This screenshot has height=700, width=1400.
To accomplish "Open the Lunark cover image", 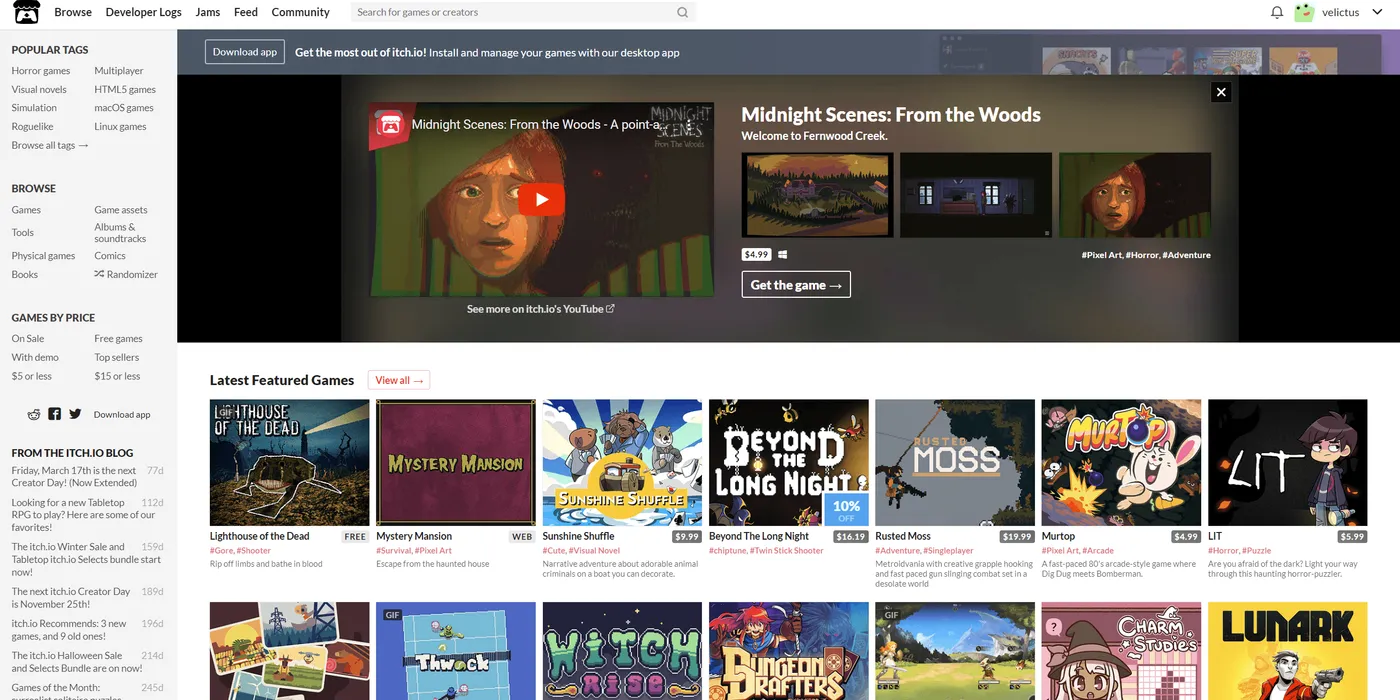I will pos(1288,651).
